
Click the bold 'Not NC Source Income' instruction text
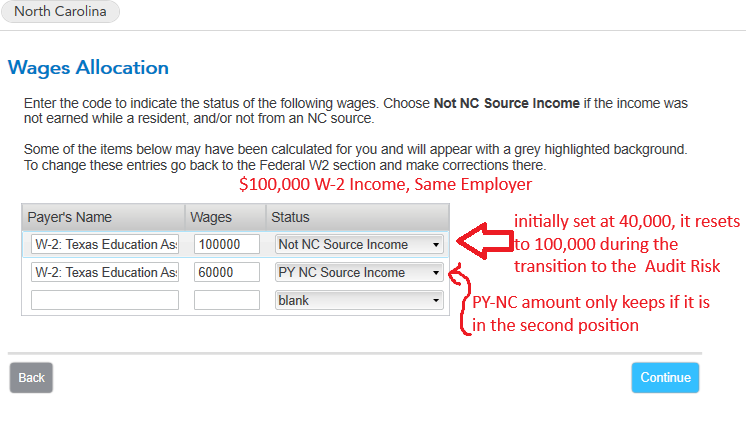(x=507, y=103)
